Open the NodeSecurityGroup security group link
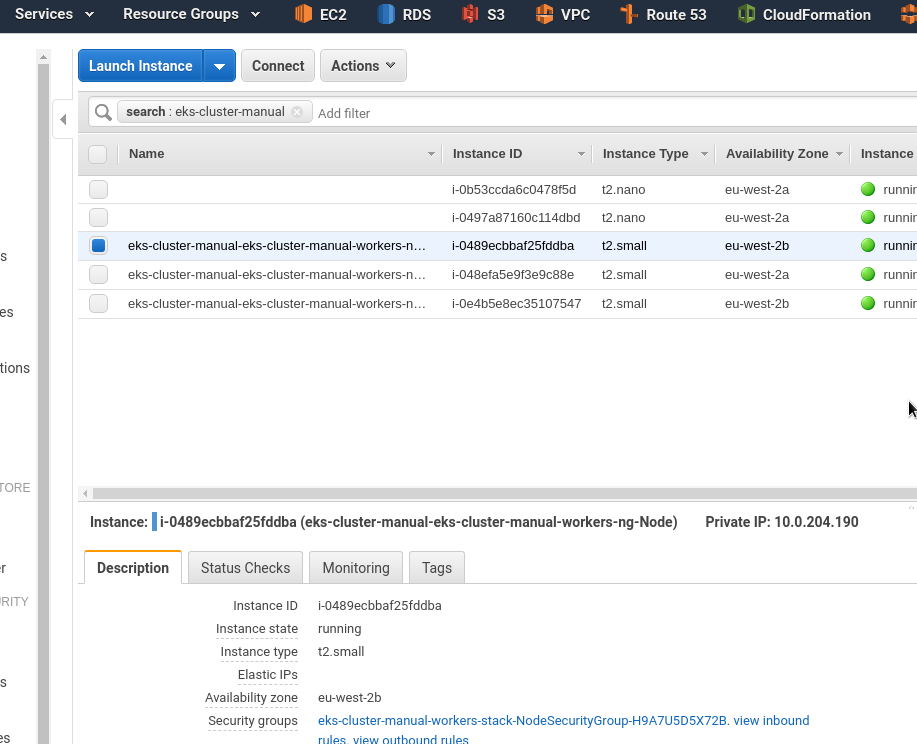The width and height of the screenshot is (917, 744). click(523, 721)
